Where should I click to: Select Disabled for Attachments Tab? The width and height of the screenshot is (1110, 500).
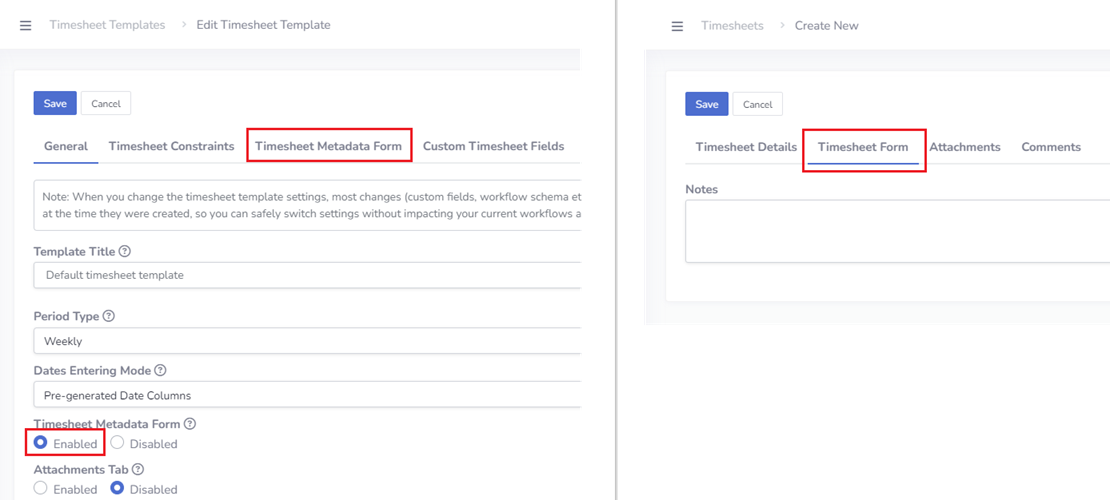[118, 489]
